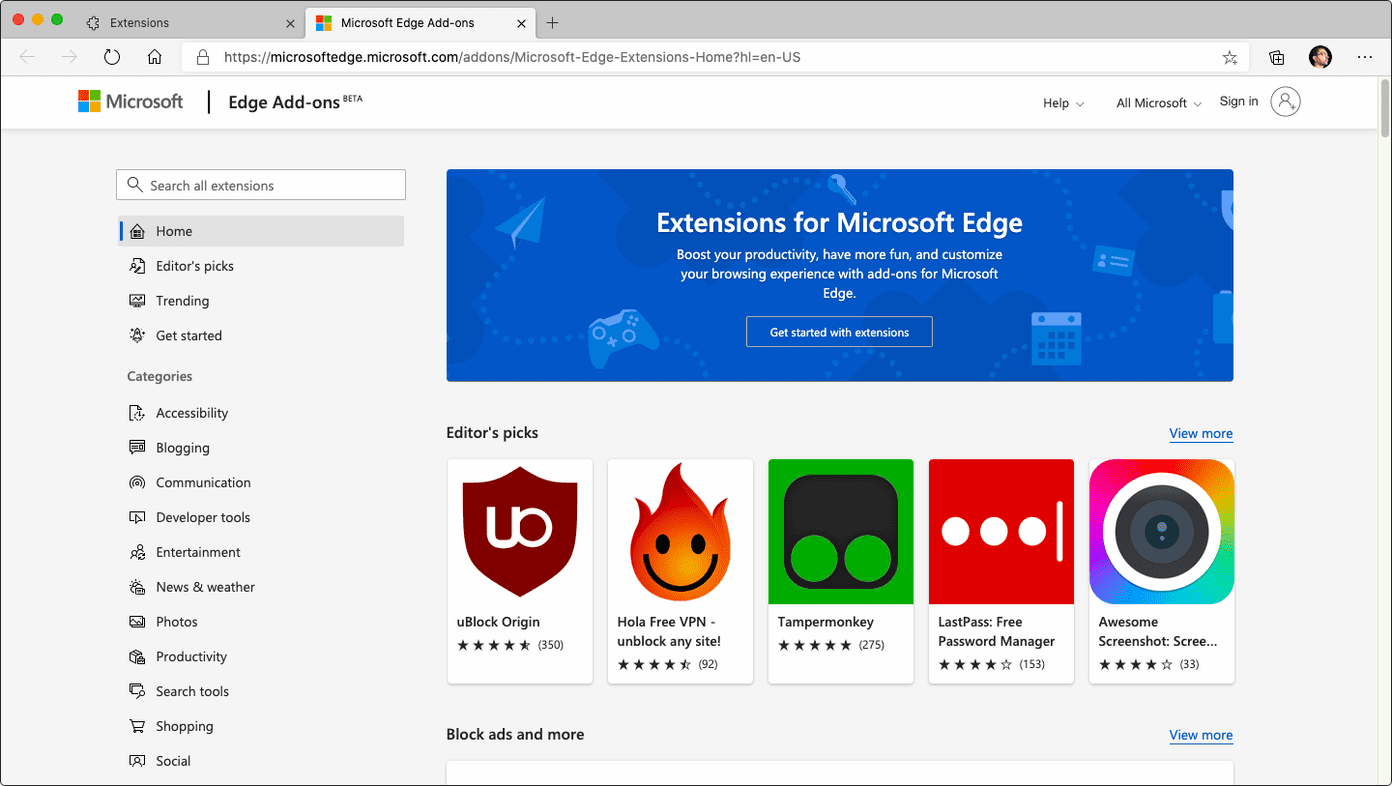1392x786 pixels.
Task: Expand the Help dropdown menu
Action: point(1064,103)
